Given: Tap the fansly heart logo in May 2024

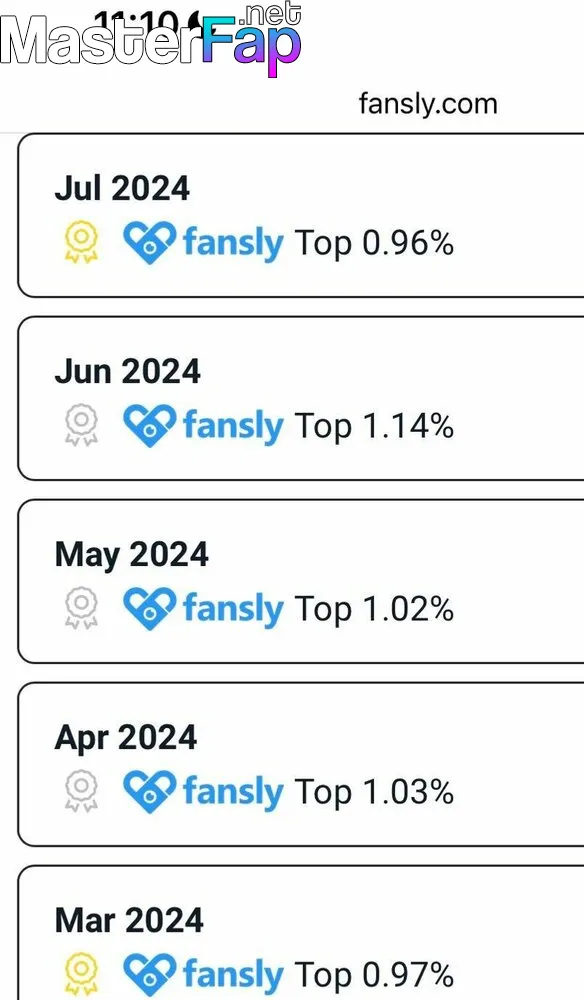Looking at the screenshot, I should click(x=149, y=608).
